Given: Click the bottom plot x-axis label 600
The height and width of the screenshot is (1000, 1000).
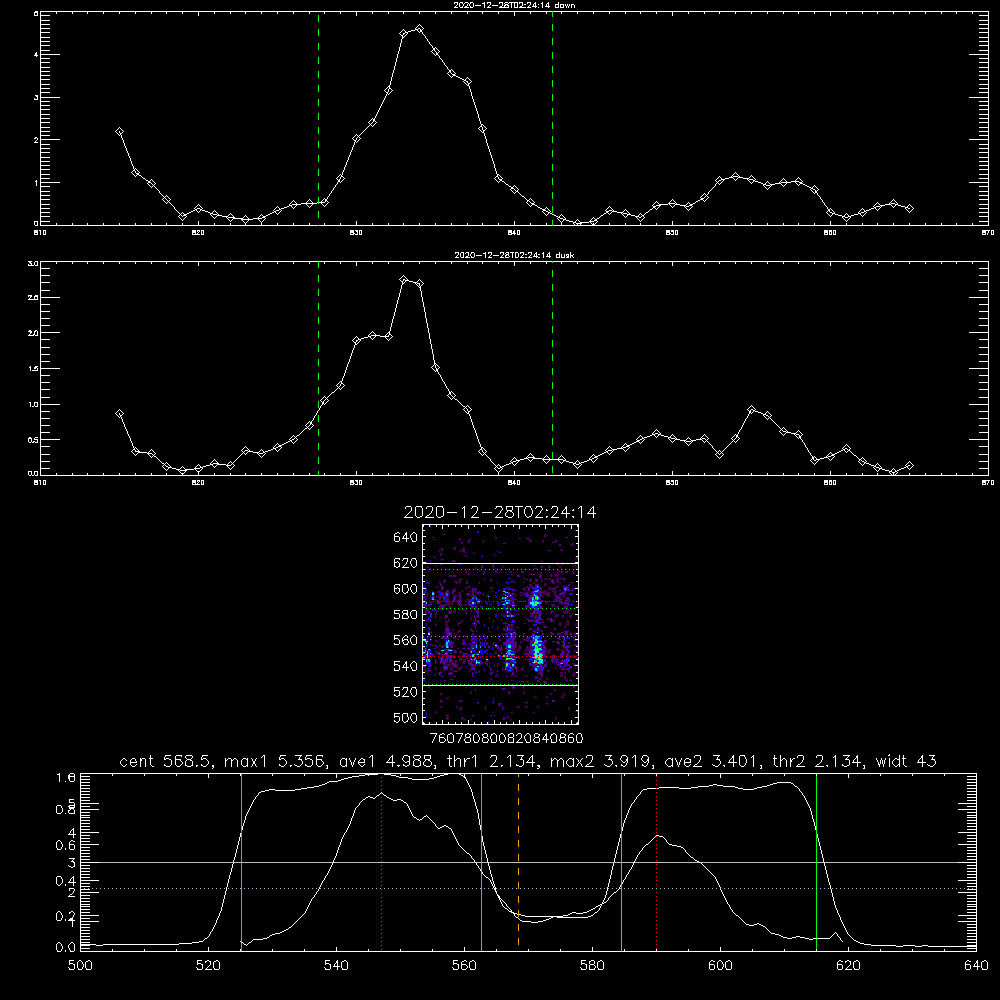Looking at the screenshot, I should pyautogui.click(x=721, y=966).
